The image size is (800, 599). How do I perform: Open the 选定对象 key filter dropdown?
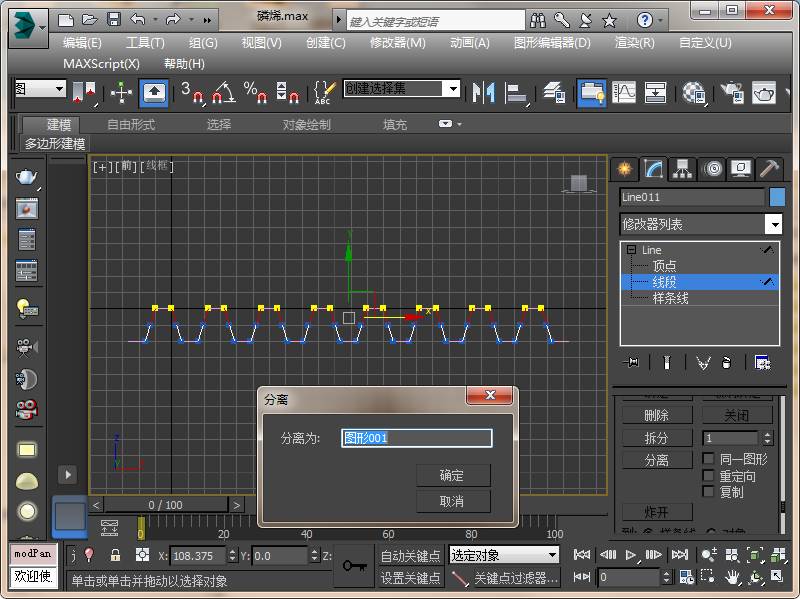[x=552, y=555]
